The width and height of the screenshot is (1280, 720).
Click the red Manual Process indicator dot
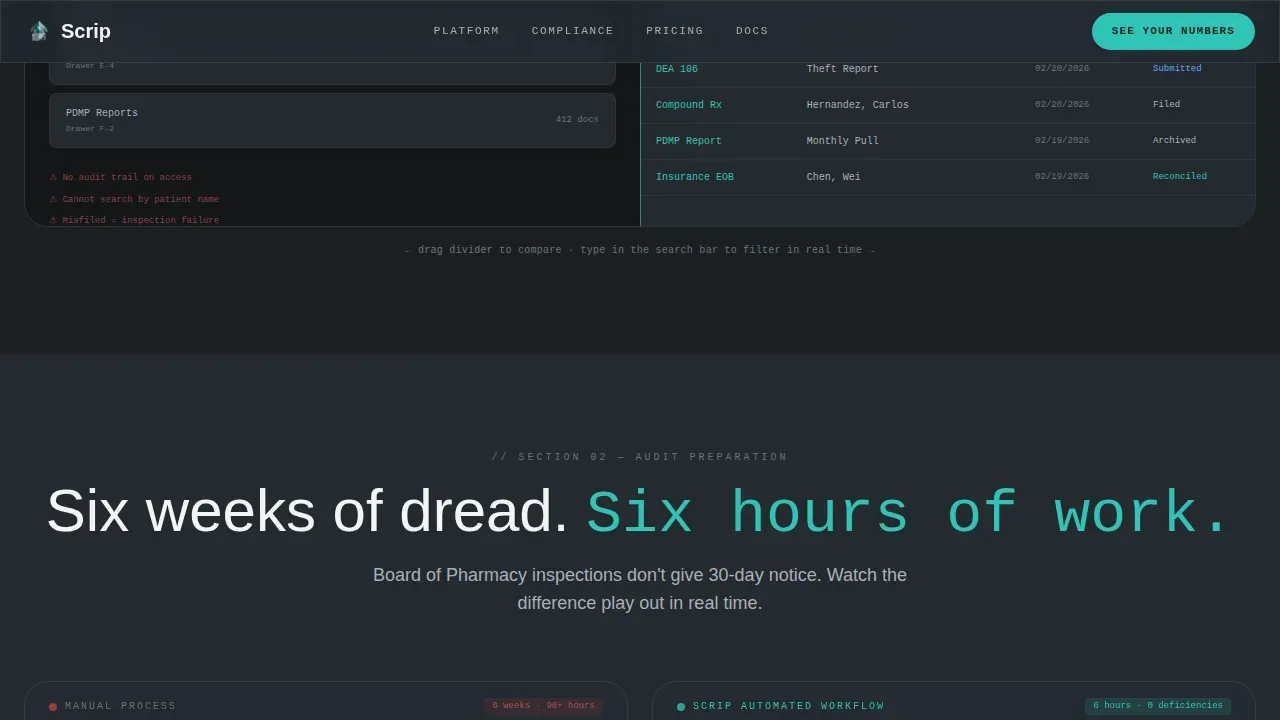coord(53,707)
